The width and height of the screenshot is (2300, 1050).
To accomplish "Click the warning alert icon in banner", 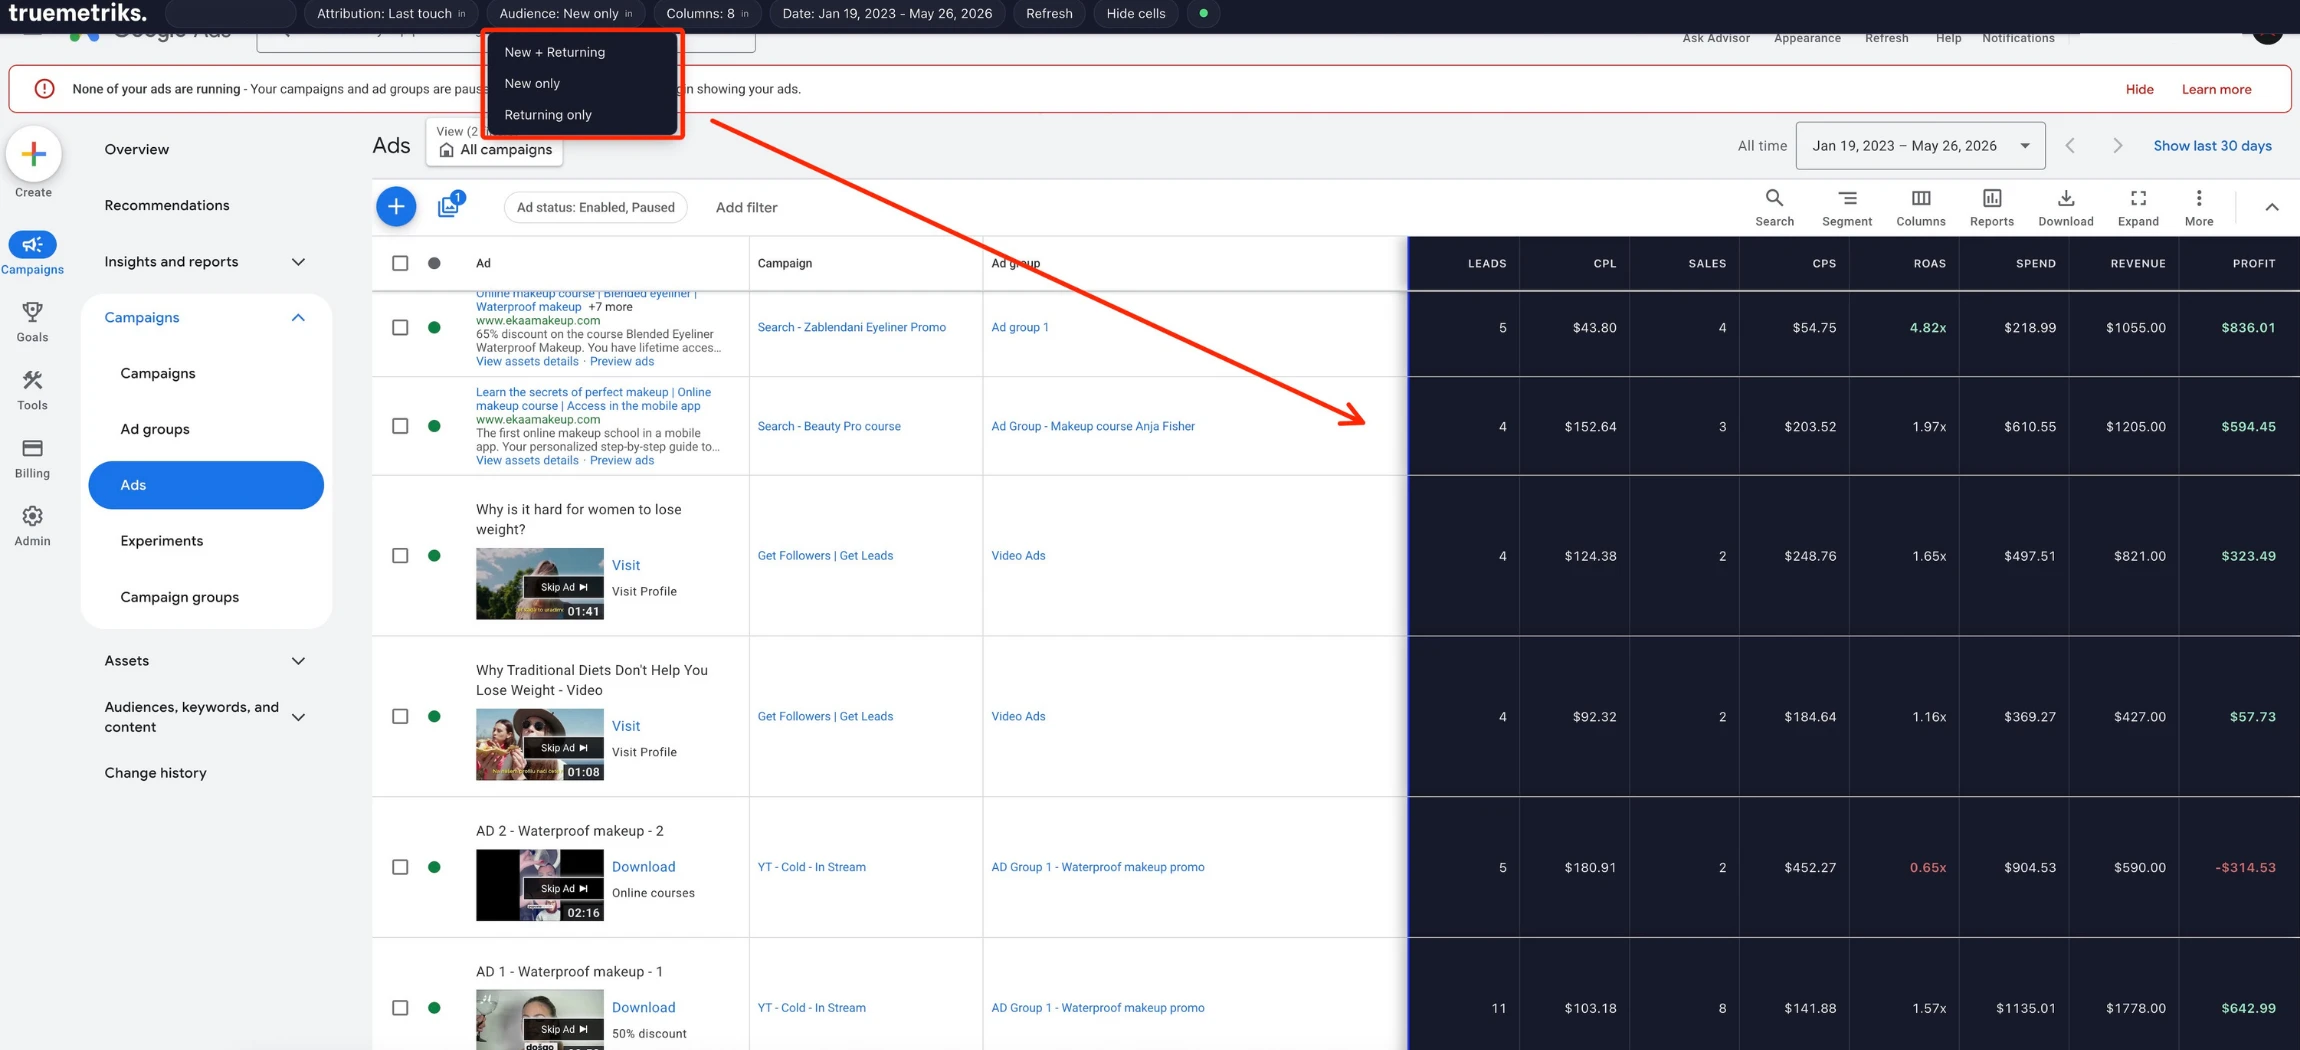I will 44,89.
